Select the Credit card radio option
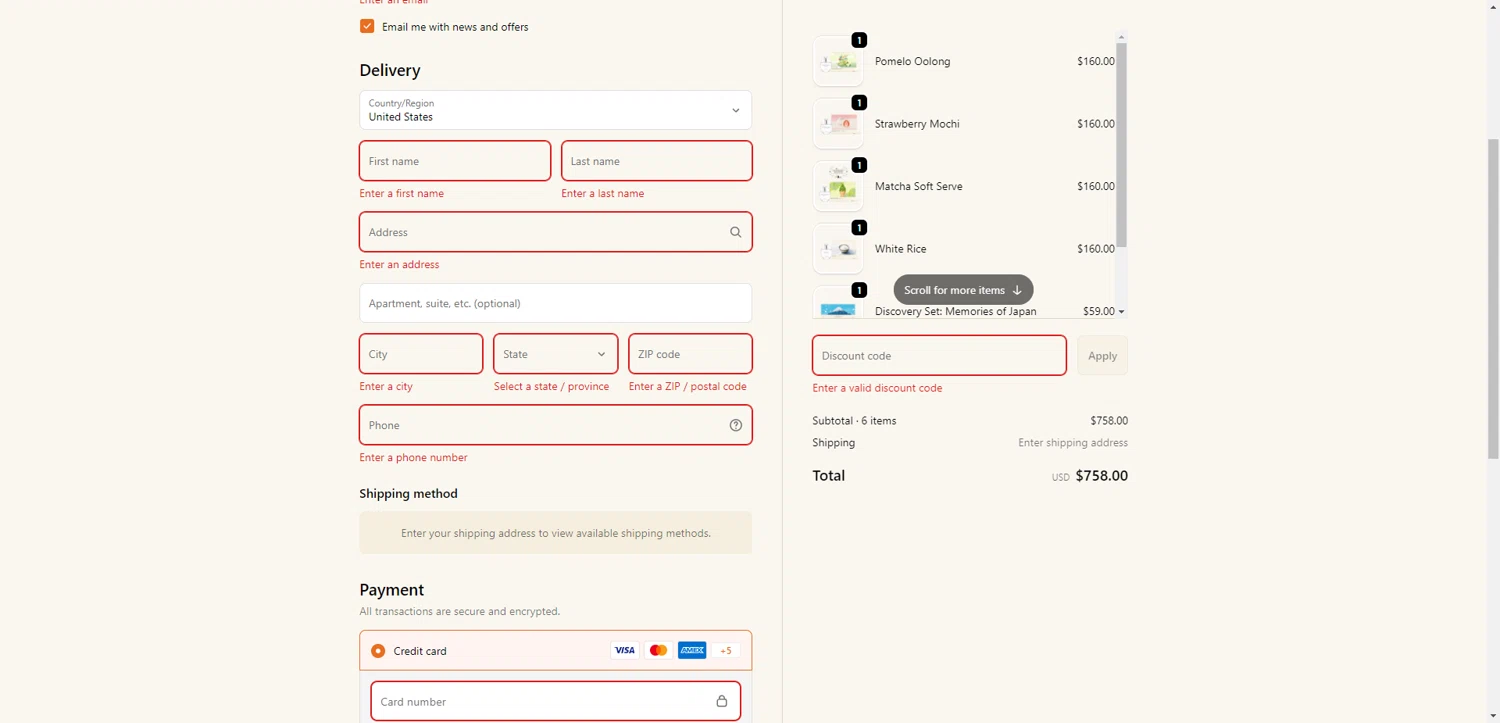The width and height of the screenshot is (1500, 723). click(x=378, y=651)
